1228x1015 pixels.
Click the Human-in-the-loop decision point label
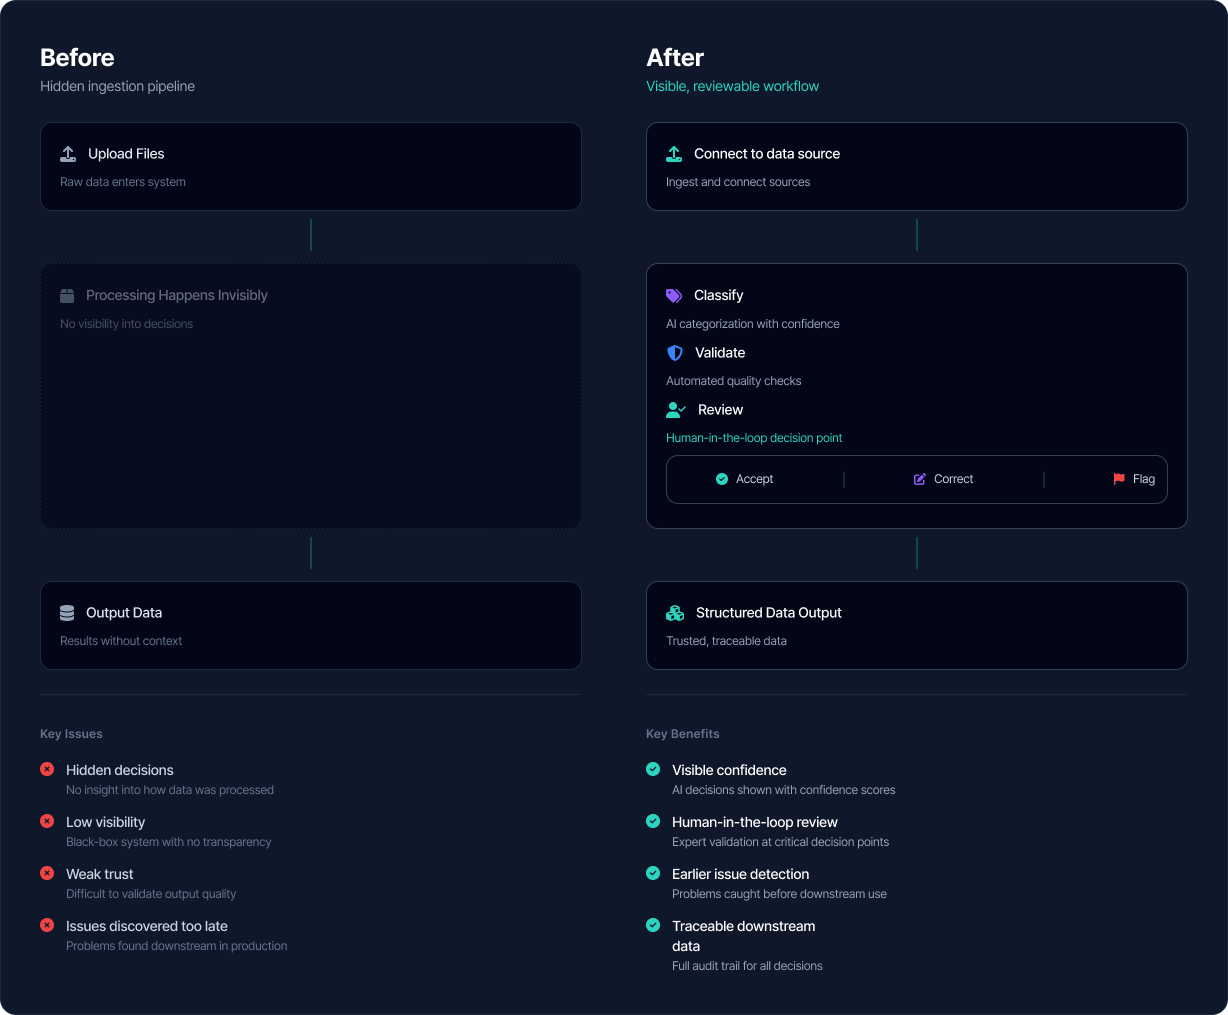coord(754,437)
